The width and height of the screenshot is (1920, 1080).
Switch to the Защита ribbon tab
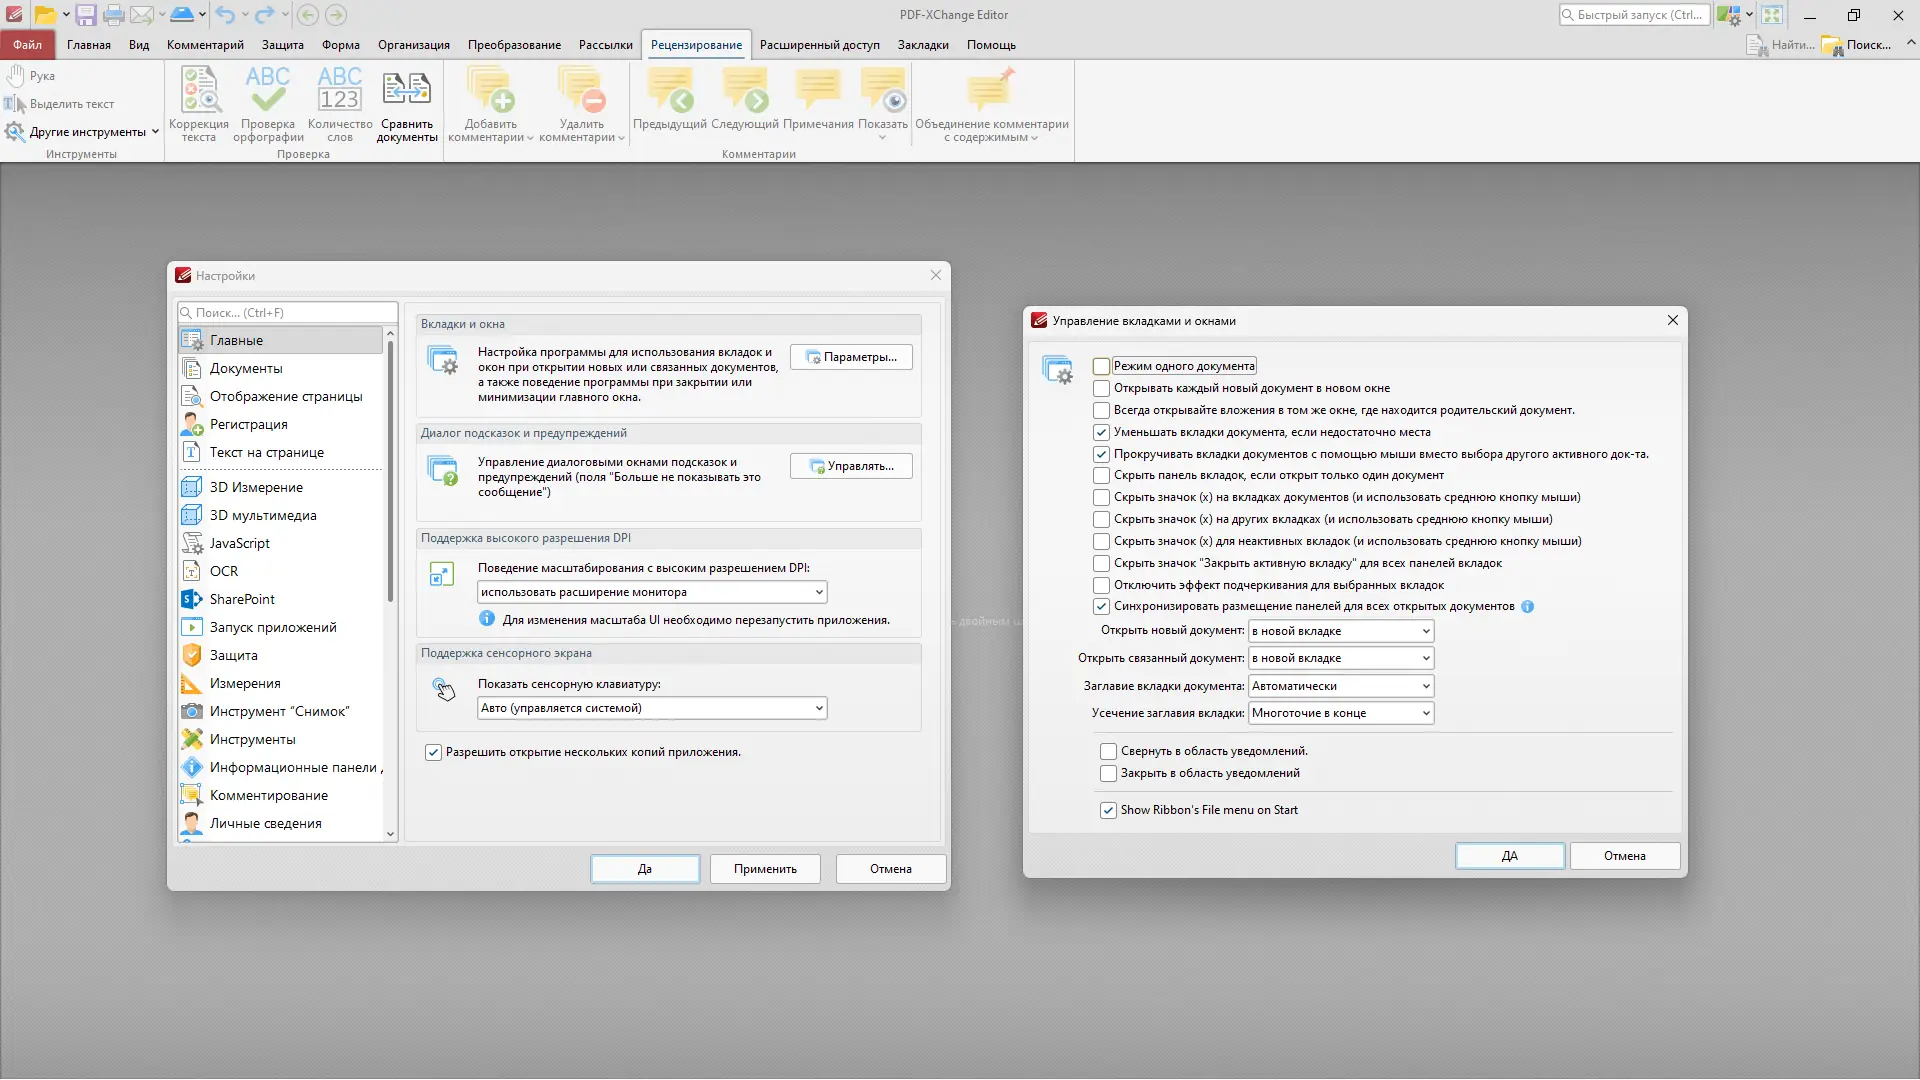tap(282, 45)
